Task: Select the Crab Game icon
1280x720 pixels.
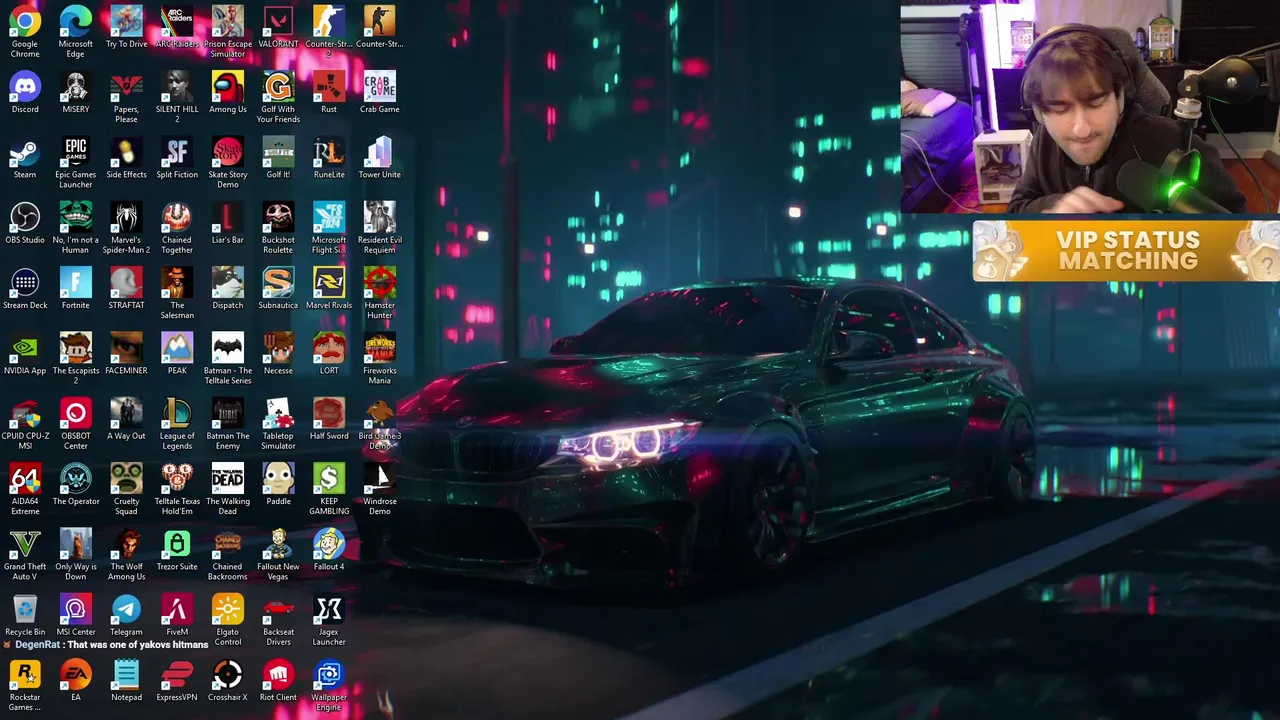Action: point(380,92)
